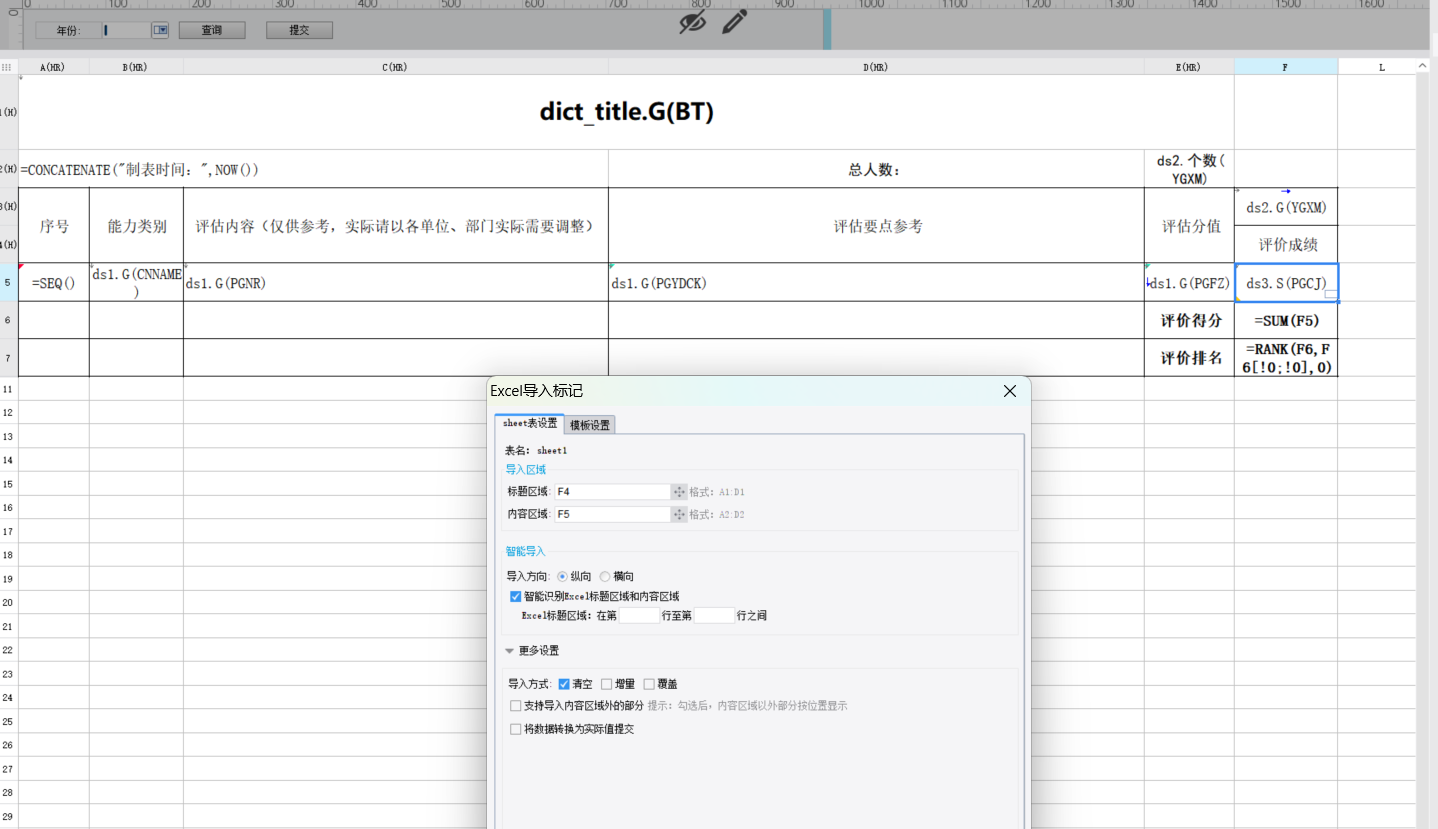Click the ds1.G(PGNR) cell

point(396,283)
